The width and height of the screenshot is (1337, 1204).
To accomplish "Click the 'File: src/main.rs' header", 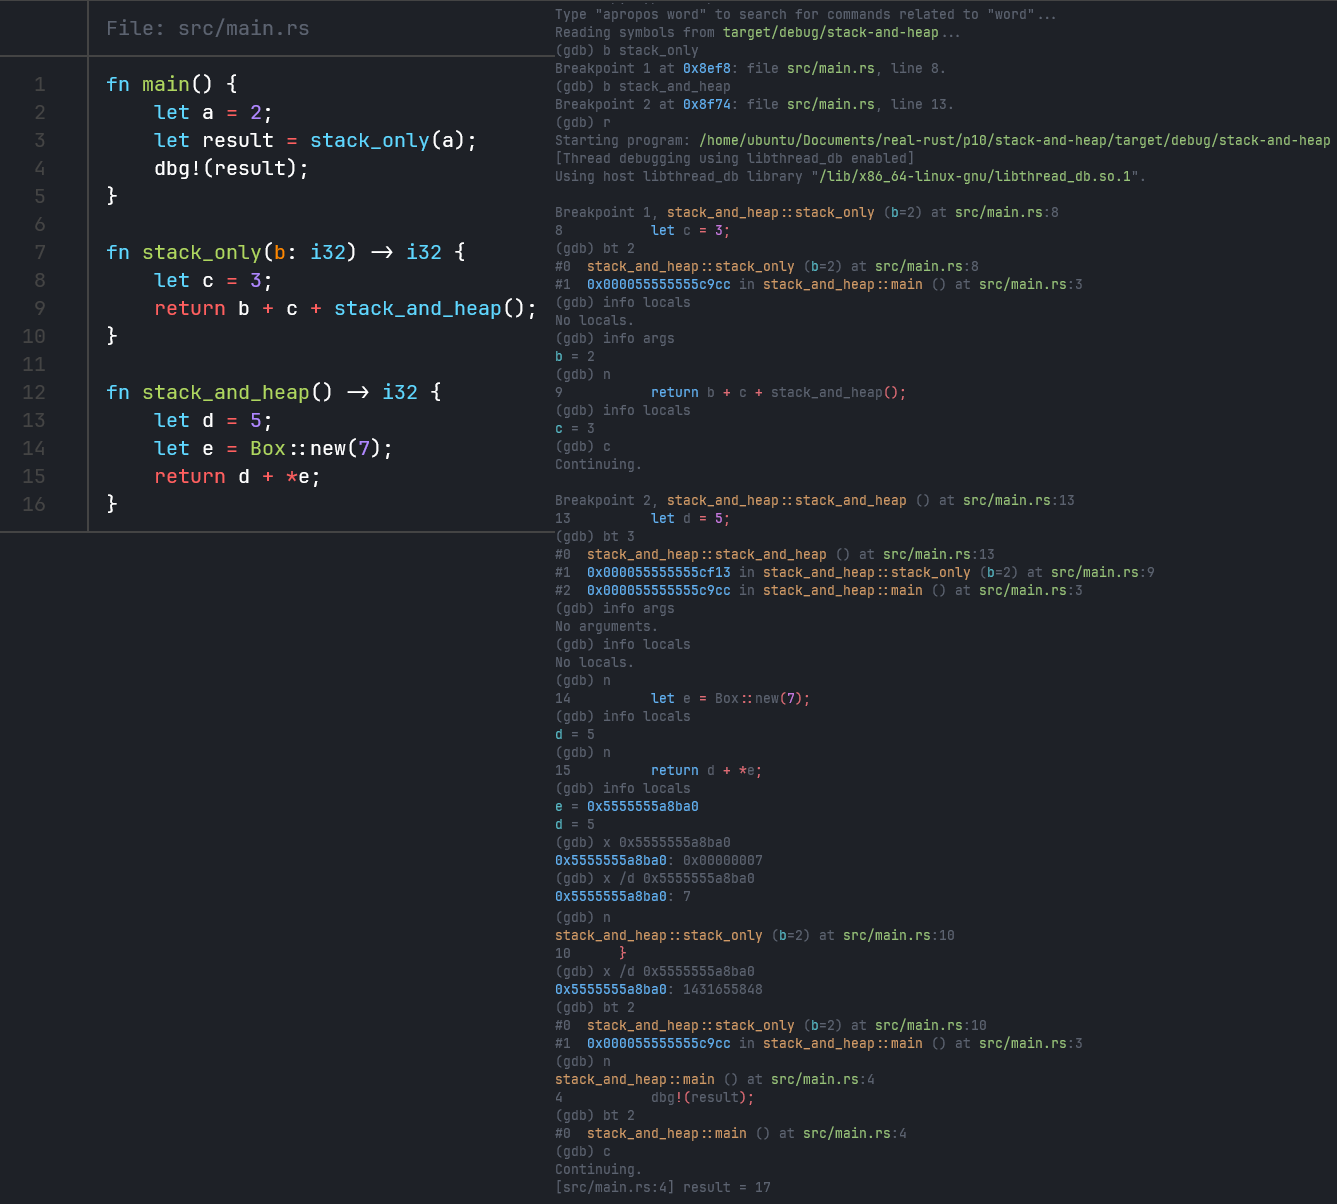I will [x=207, y=28].
